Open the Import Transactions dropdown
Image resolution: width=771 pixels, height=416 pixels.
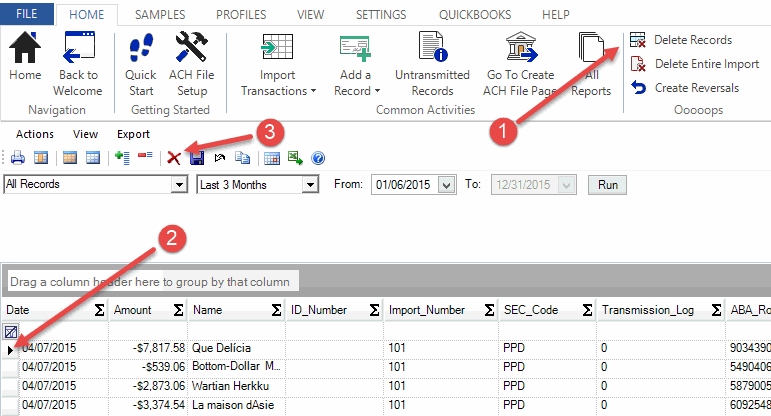(278, 63)
